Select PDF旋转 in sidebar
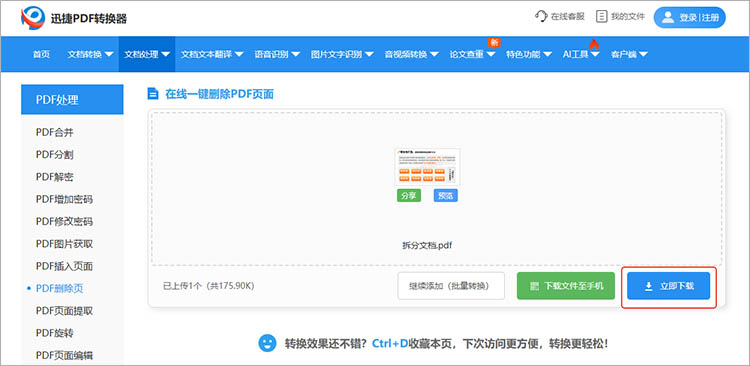The width and height of the screenshot is (750, 366). (x=55, y=333)
